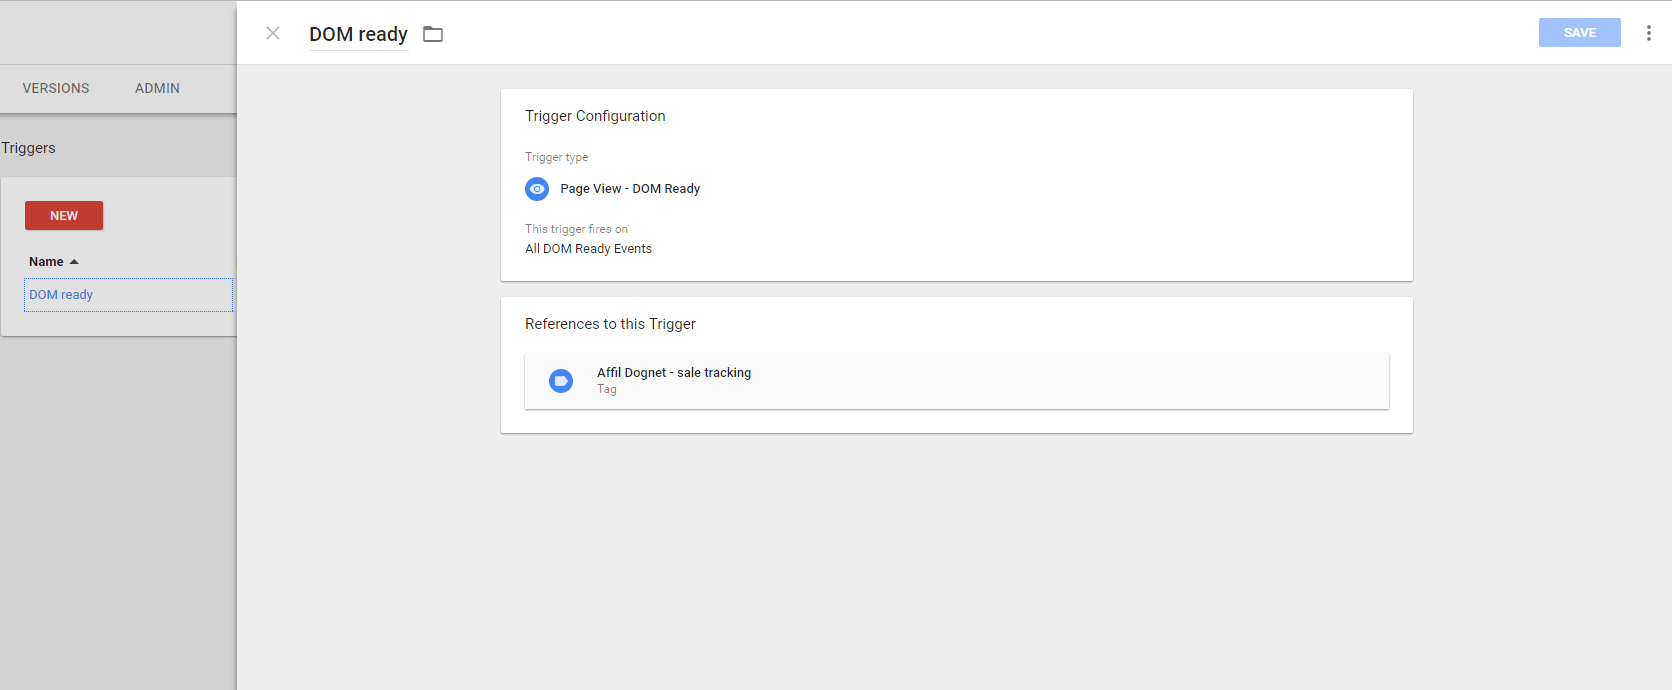Click the blue tag icon for Affil Dognet
Screen dimensions: 1672x690
coord(561,381)
